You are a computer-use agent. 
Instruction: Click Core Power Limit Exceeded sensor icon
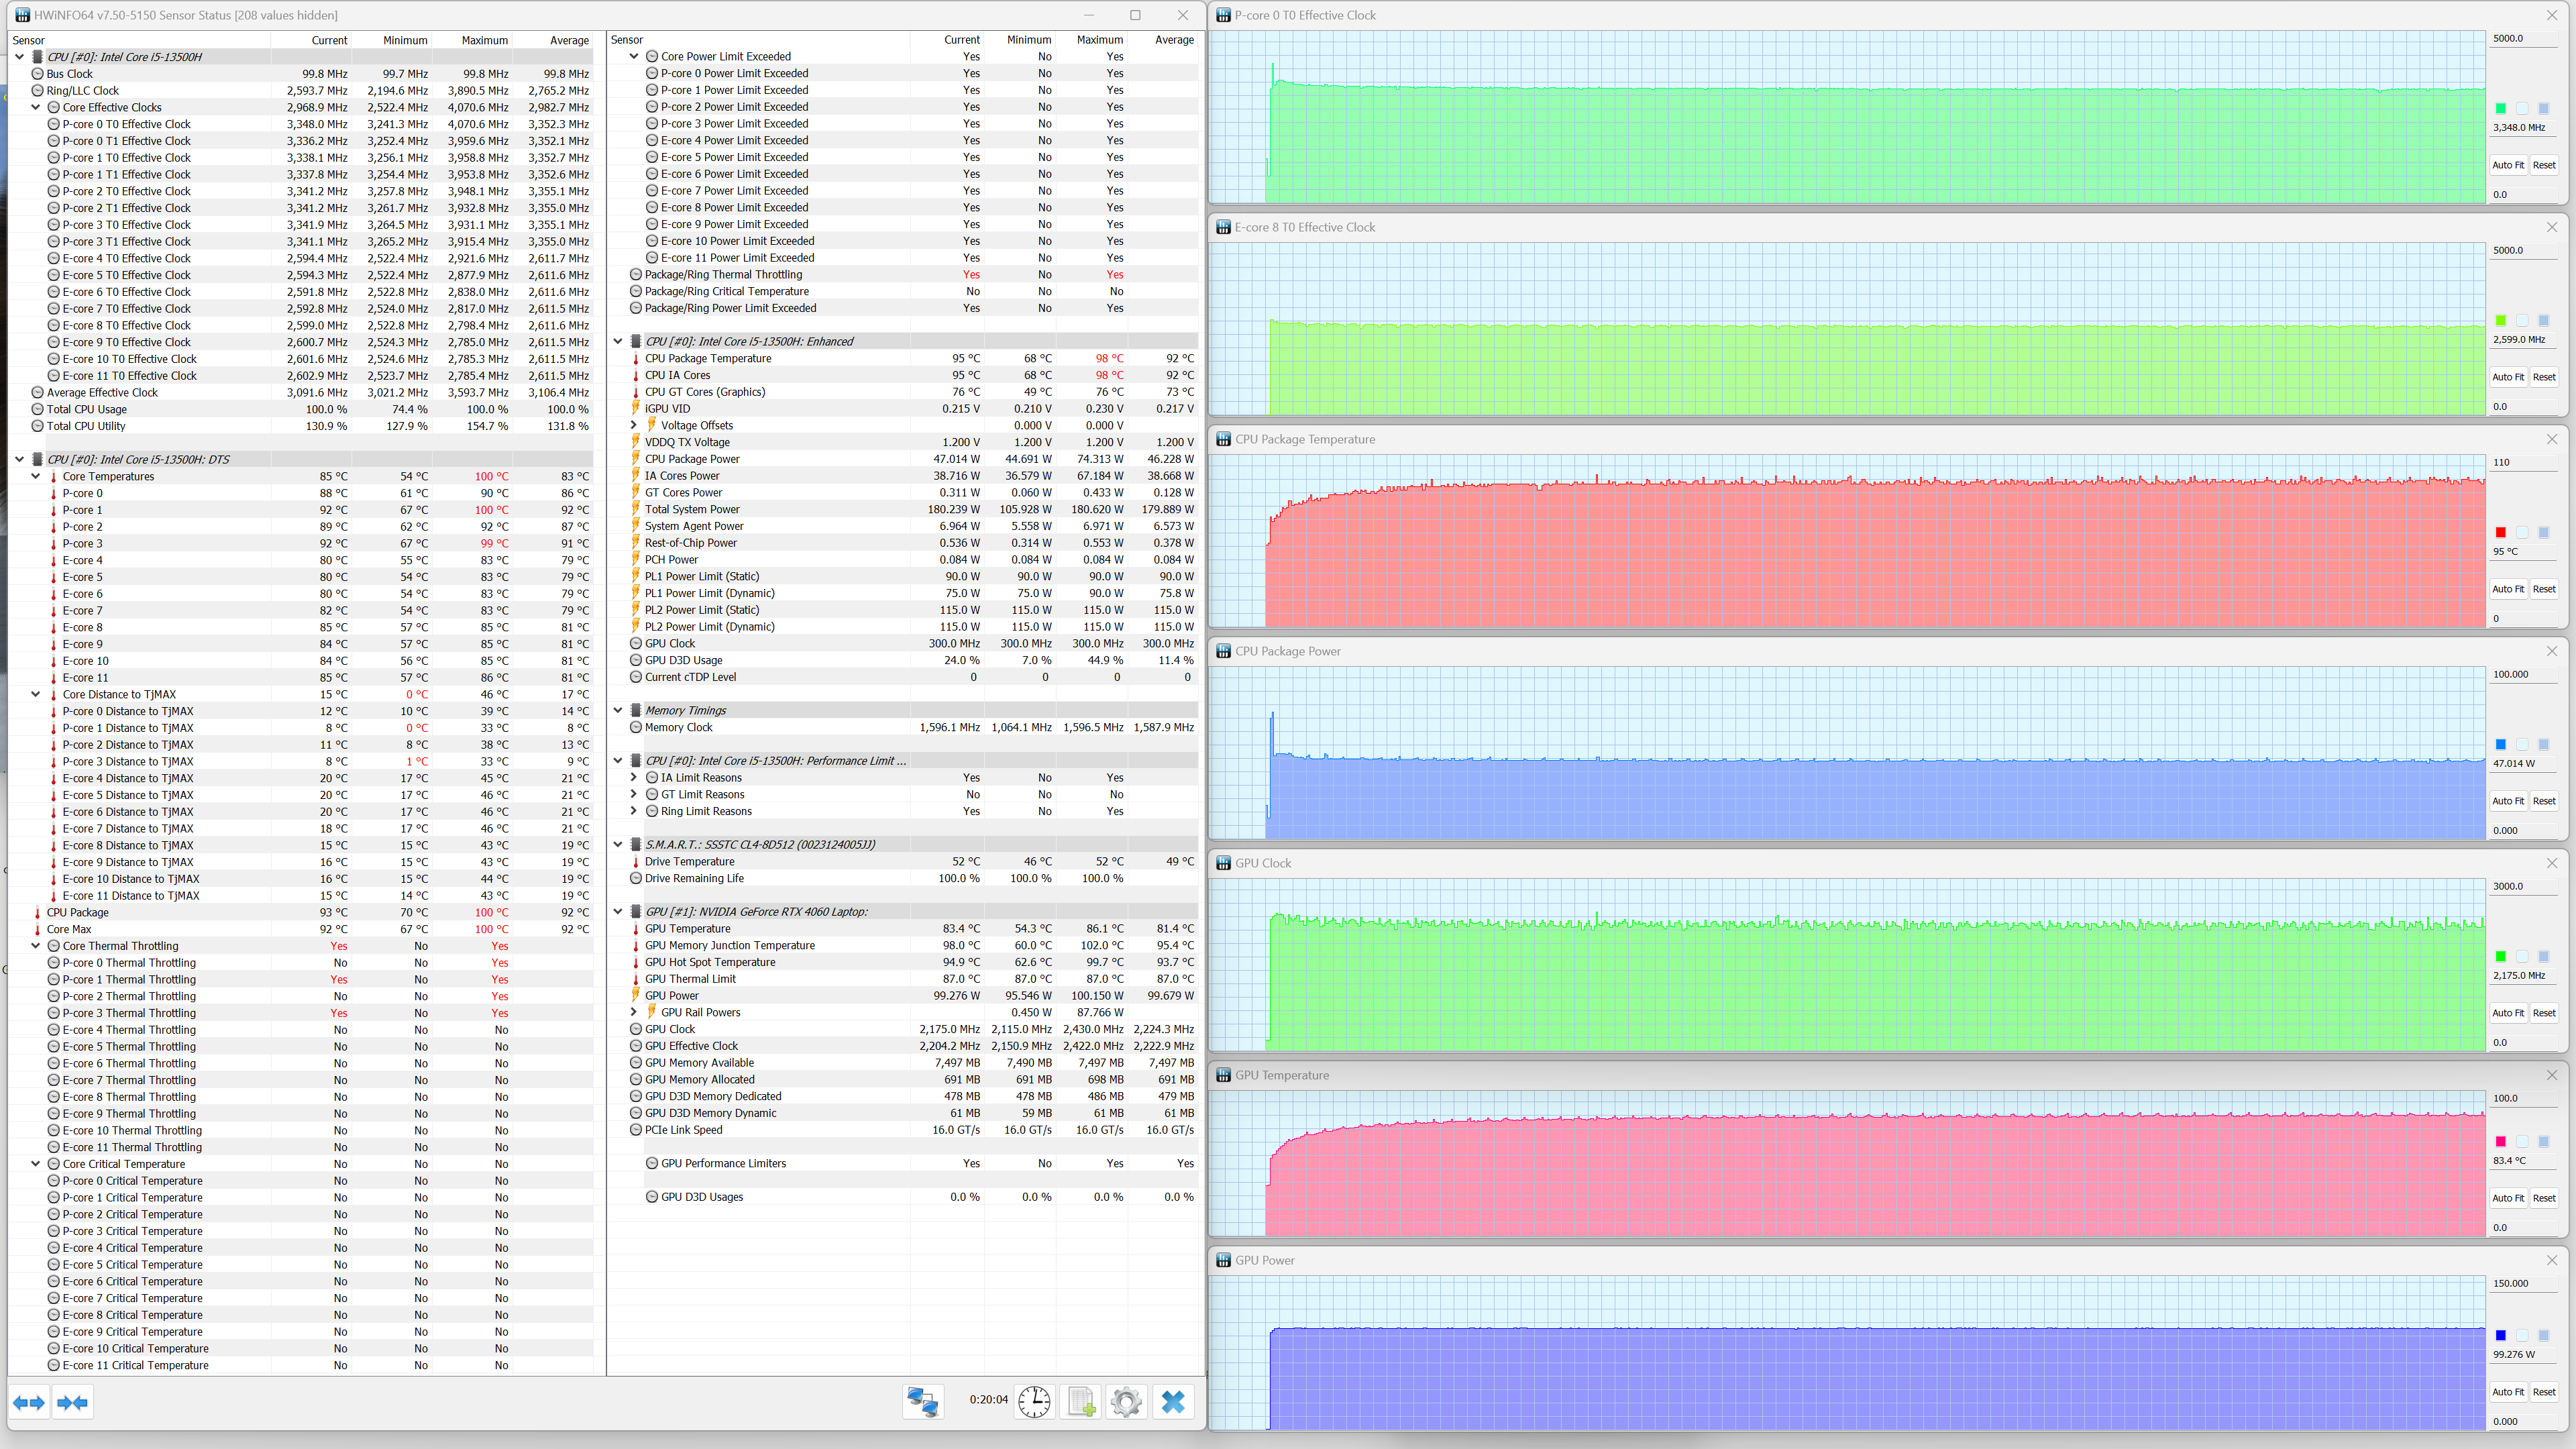click(x=652, y=57)
